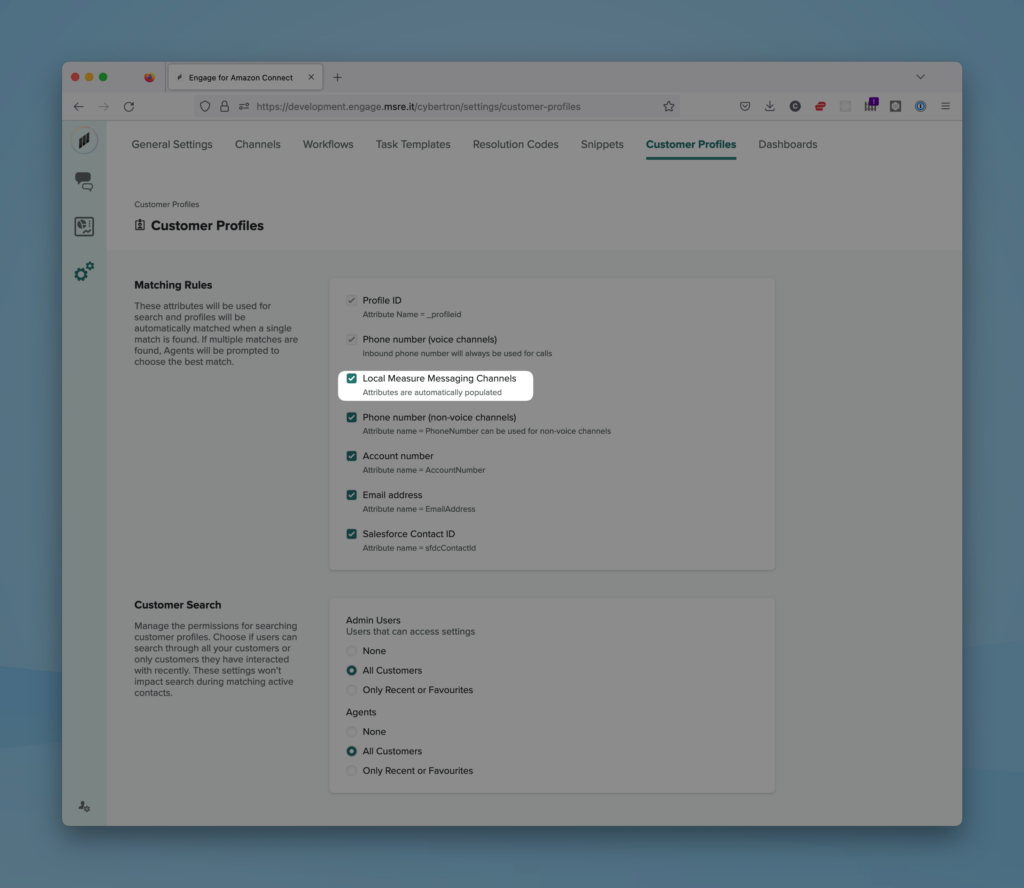
Task: Open the agent settings icon at sidebar bottom
Action: (x=84, y=806)
